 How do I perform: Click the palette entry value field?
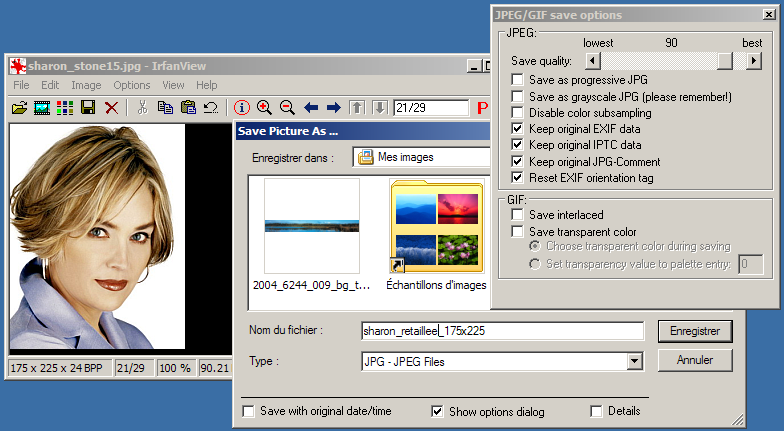click(751, 264)
